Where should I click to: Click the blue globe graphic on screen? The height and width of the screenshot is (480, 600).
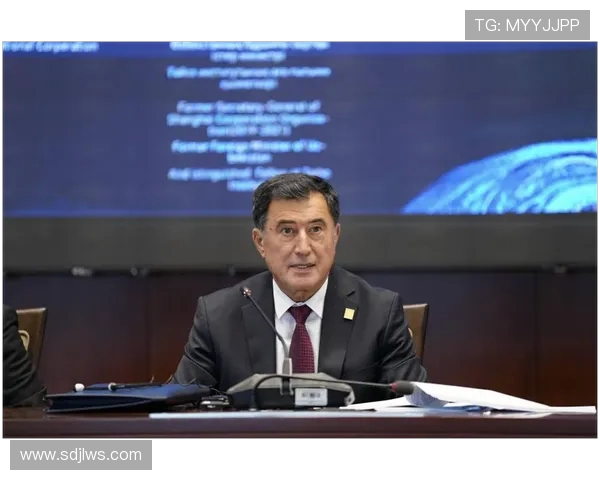(x=510, y=180)
